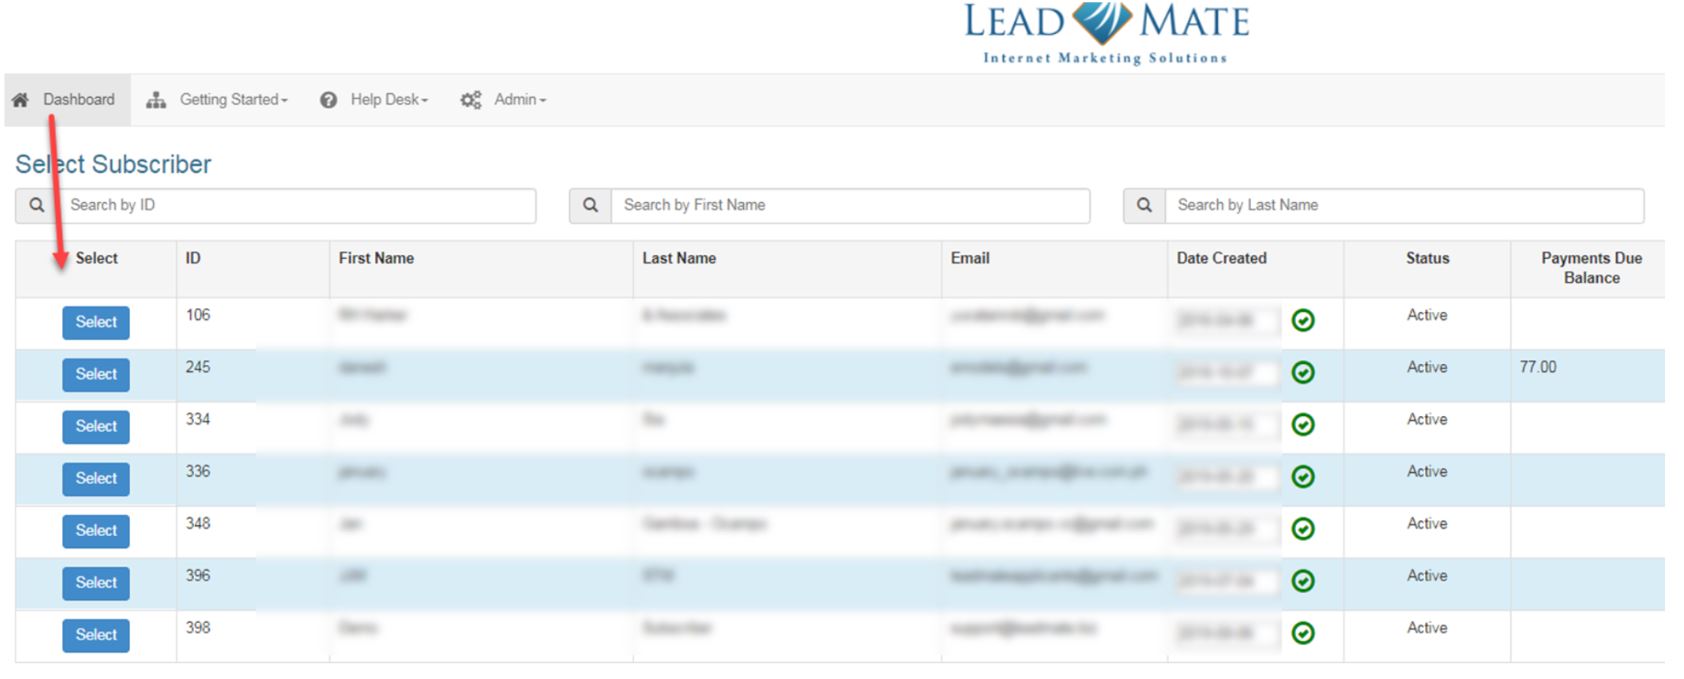The image size is (1684, 679).
Task: Toggle green check circle for subscriber 106
Action: coord(1302,320)
